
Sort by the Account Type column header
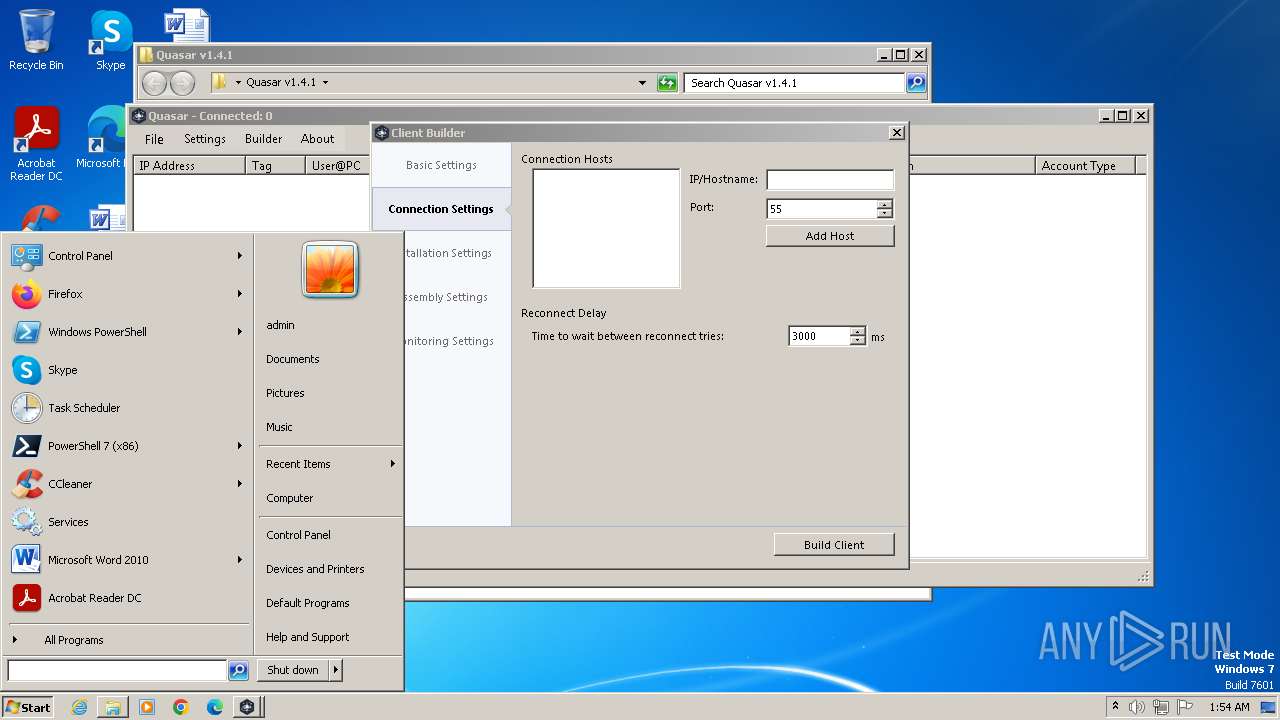click(1086, 166)
